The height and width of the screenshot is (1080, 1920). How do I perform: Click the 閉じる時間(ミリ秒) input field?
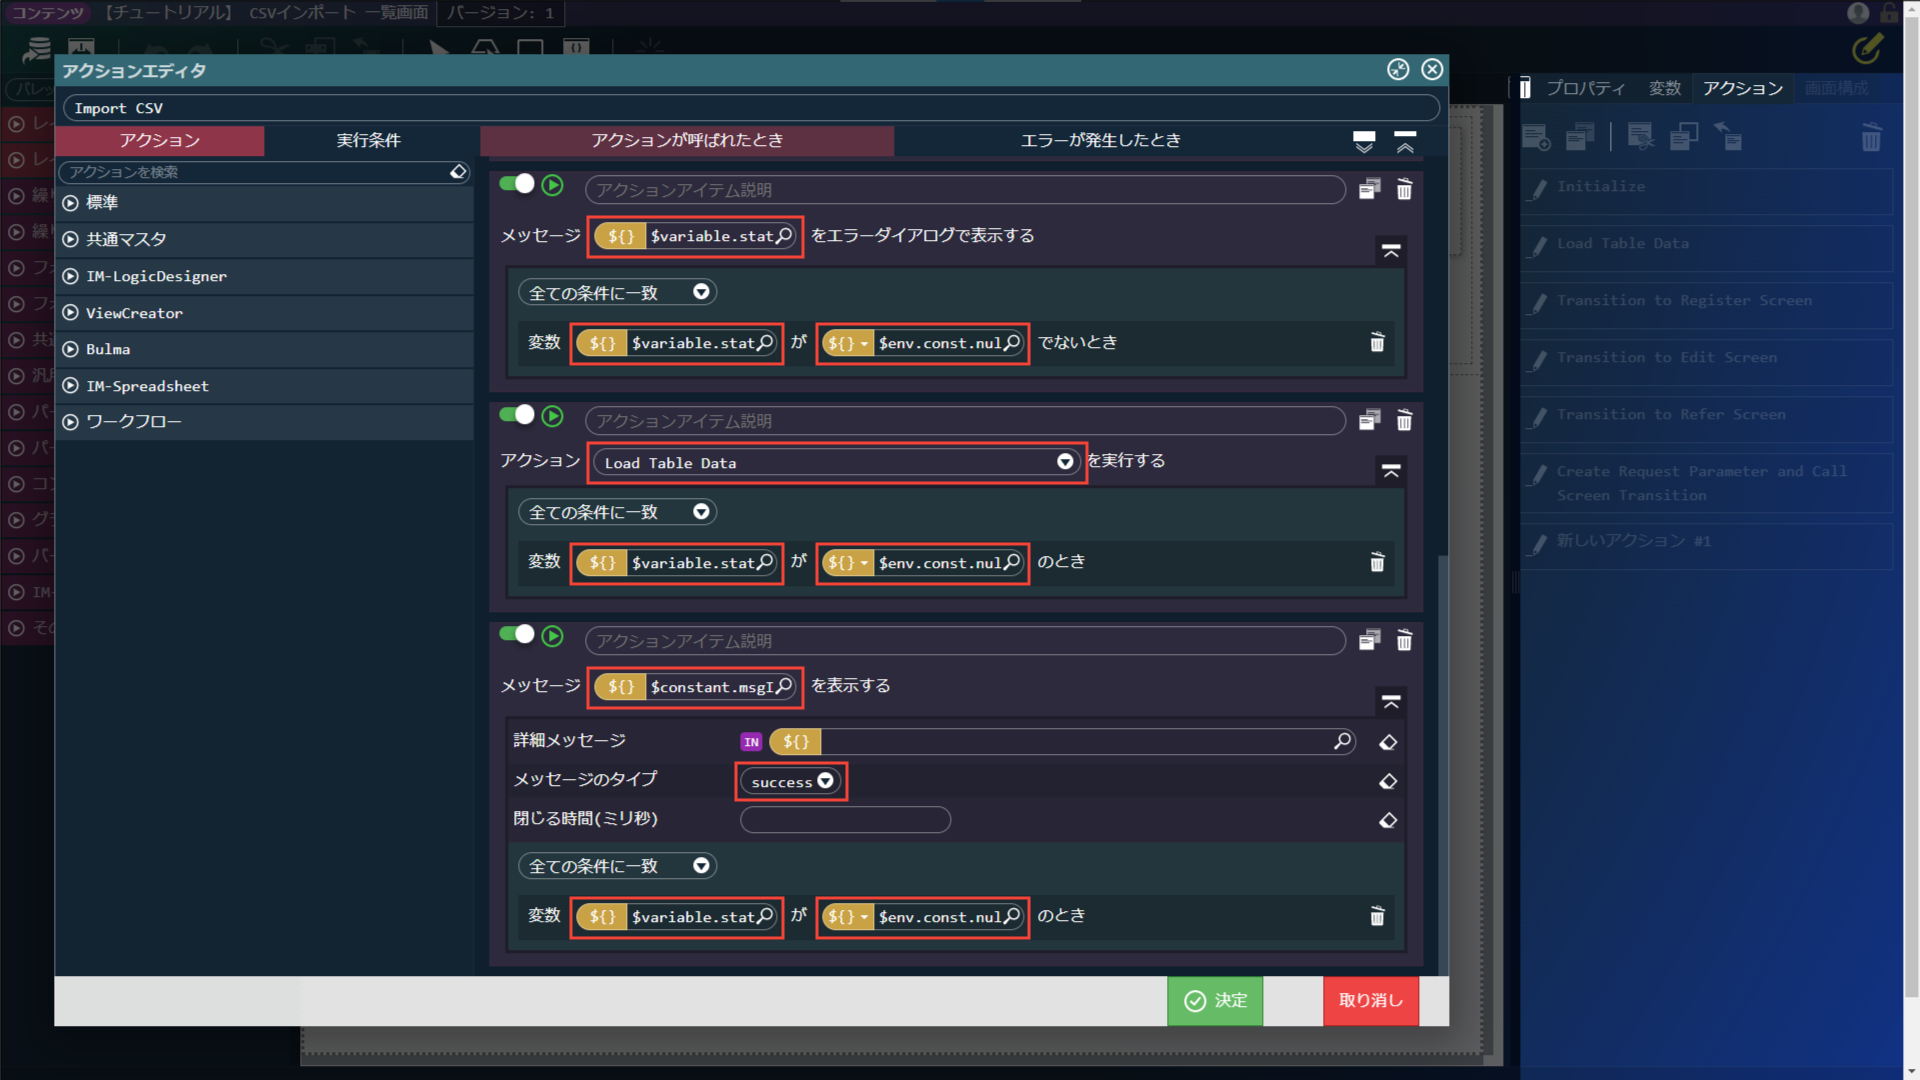[845, 820]
